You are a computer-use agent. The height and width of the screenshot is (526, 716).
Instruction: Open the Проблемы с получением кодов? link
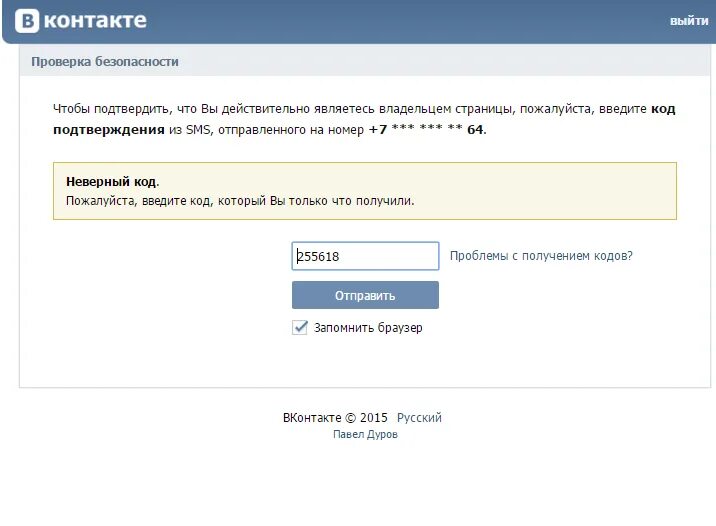pos(541,256)
